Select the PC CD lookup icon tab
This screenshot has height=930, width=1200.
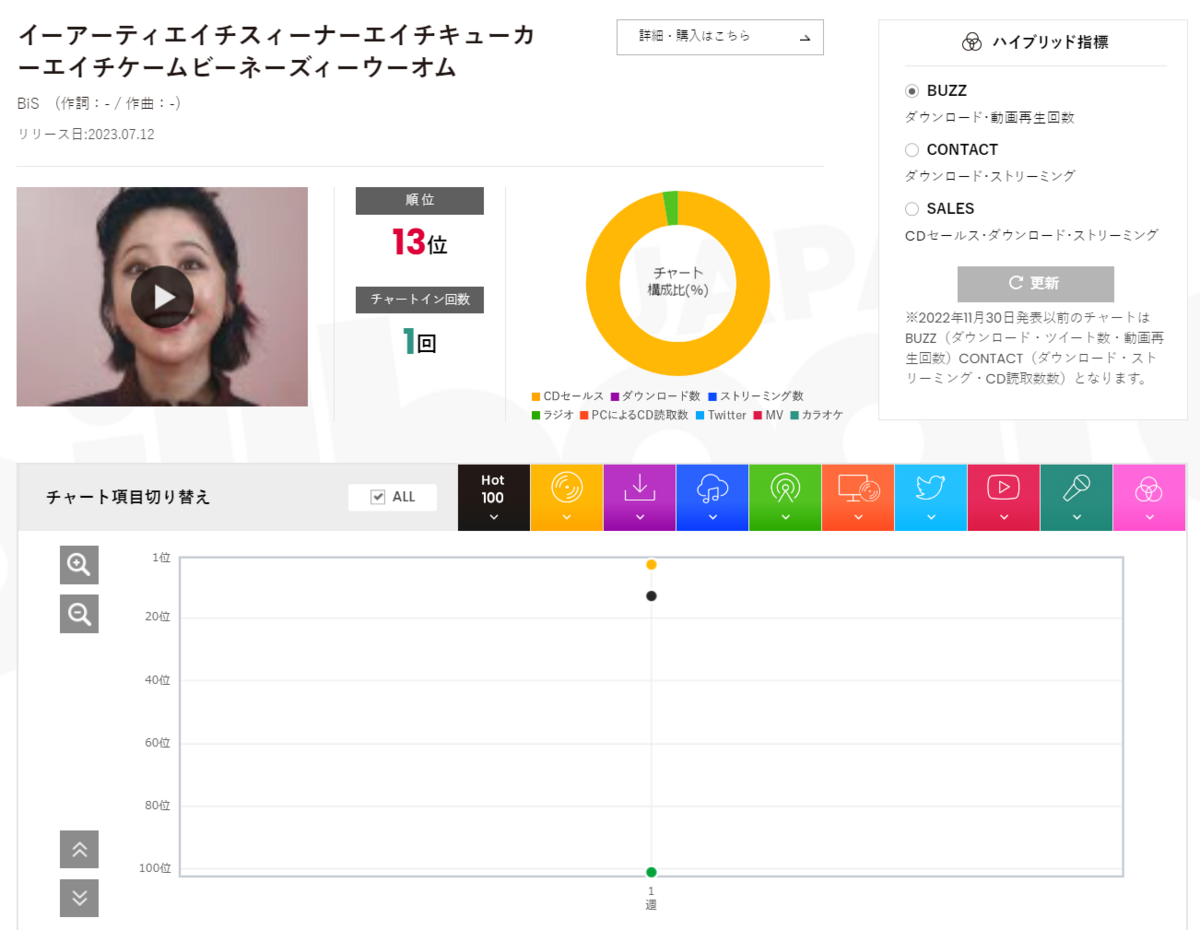point(858,497)
